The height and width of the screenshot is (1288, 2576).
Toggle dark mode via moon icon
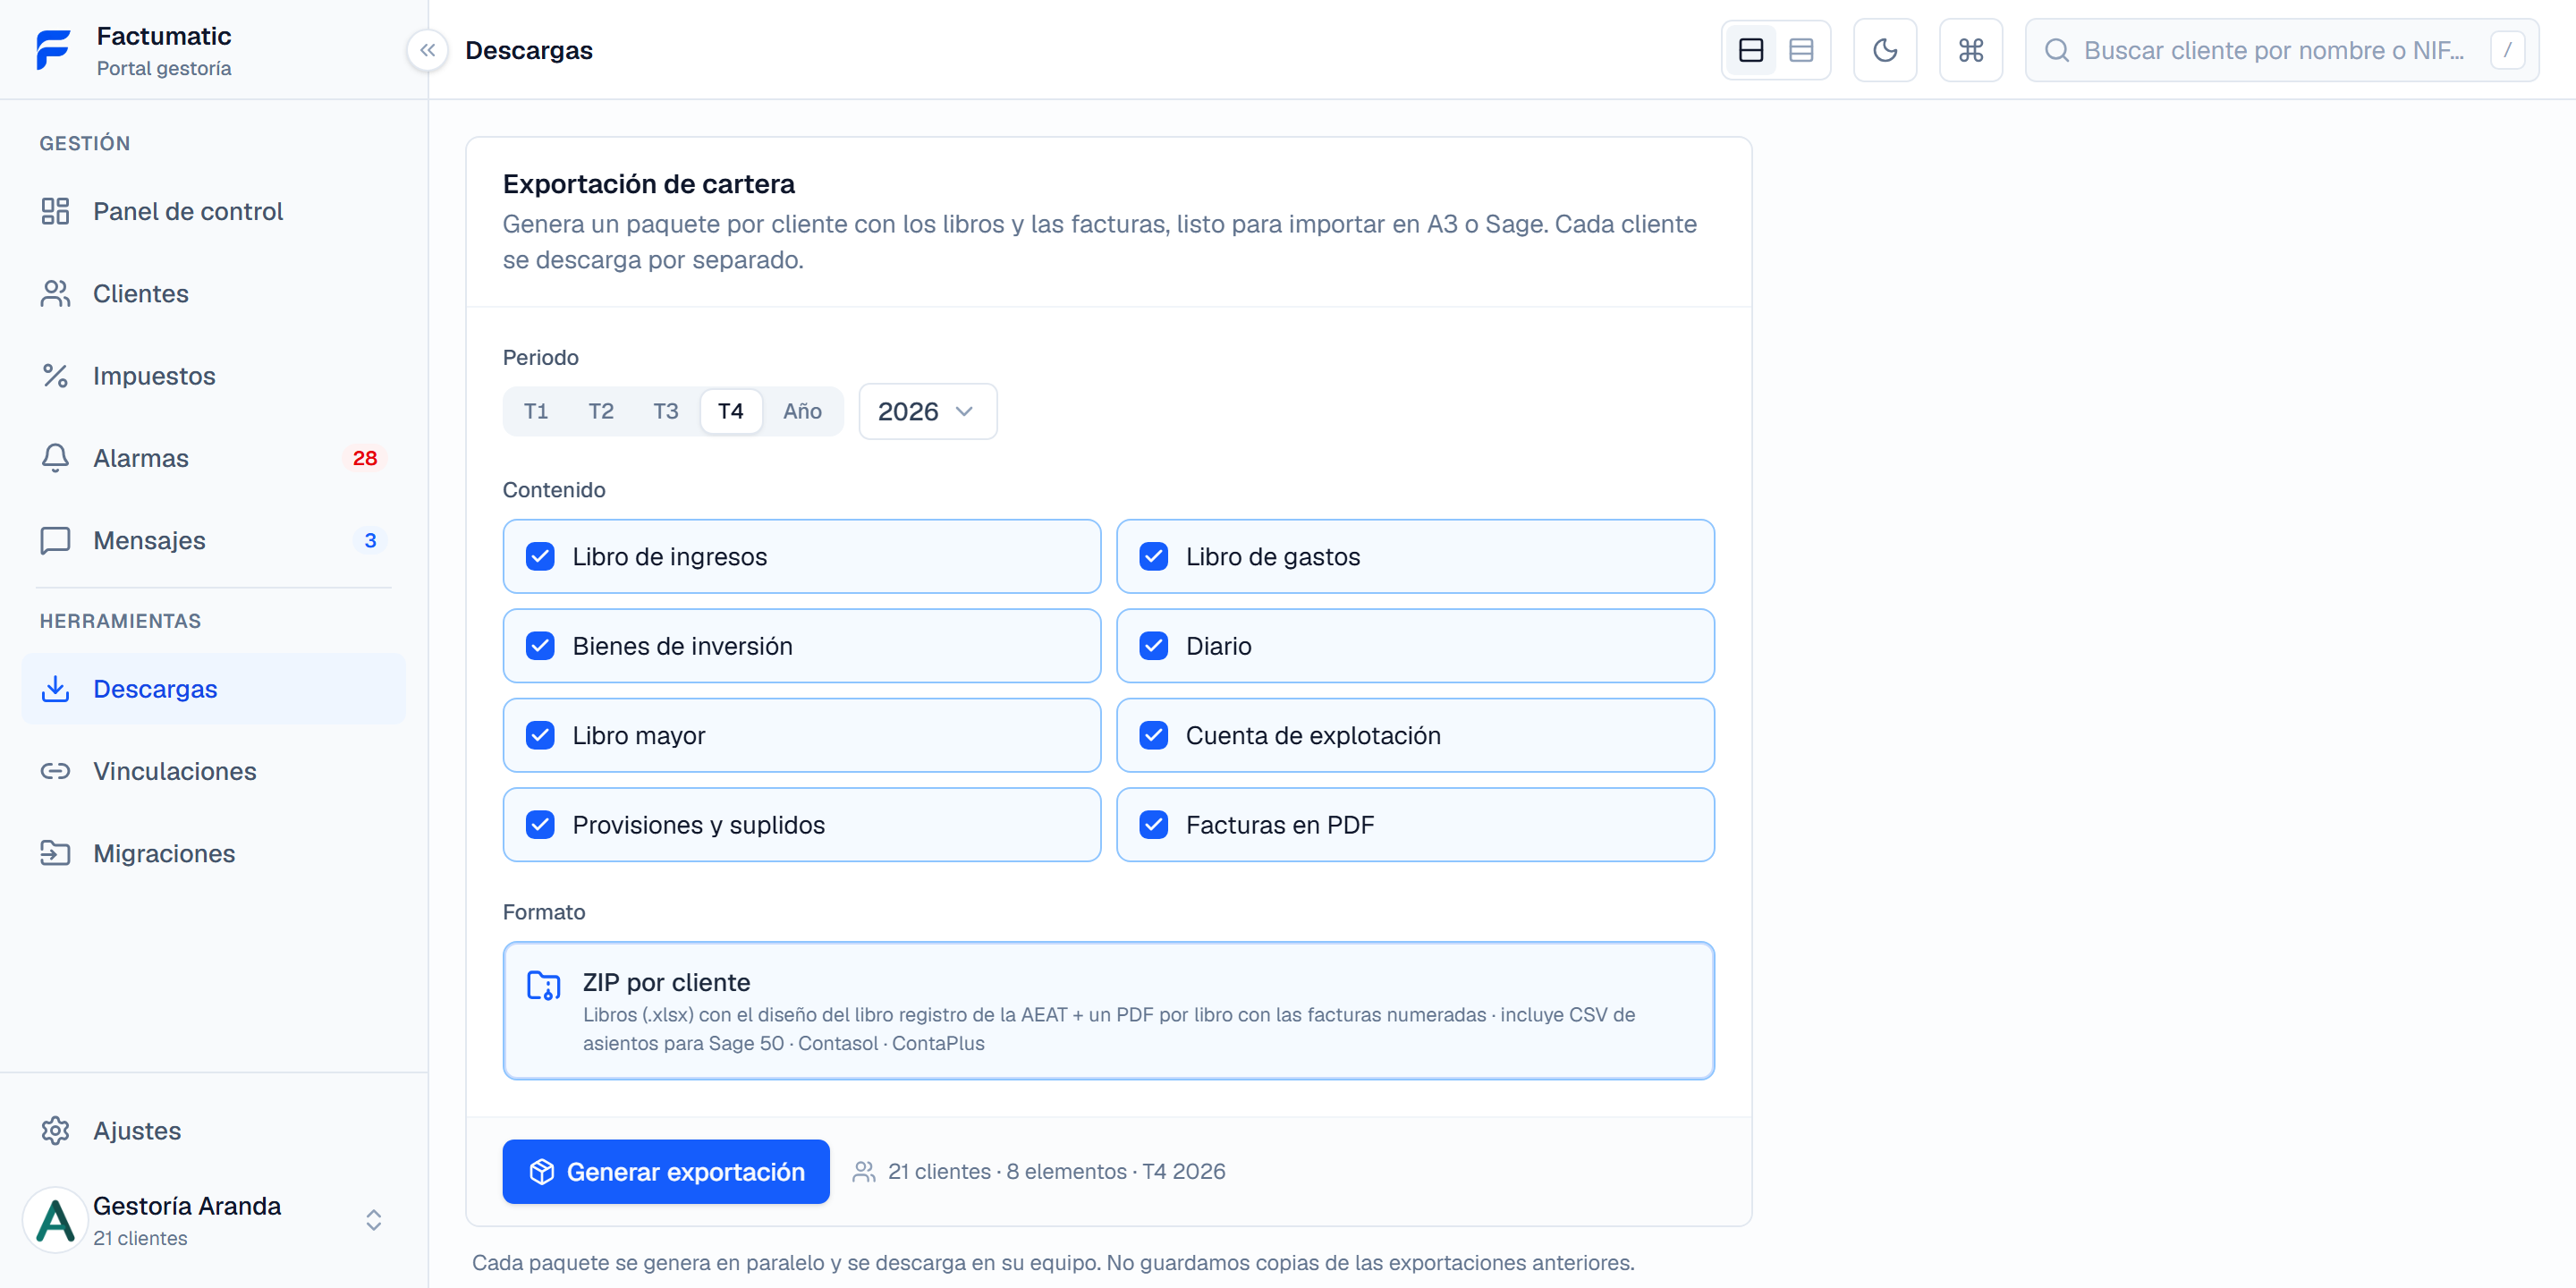1884,50
